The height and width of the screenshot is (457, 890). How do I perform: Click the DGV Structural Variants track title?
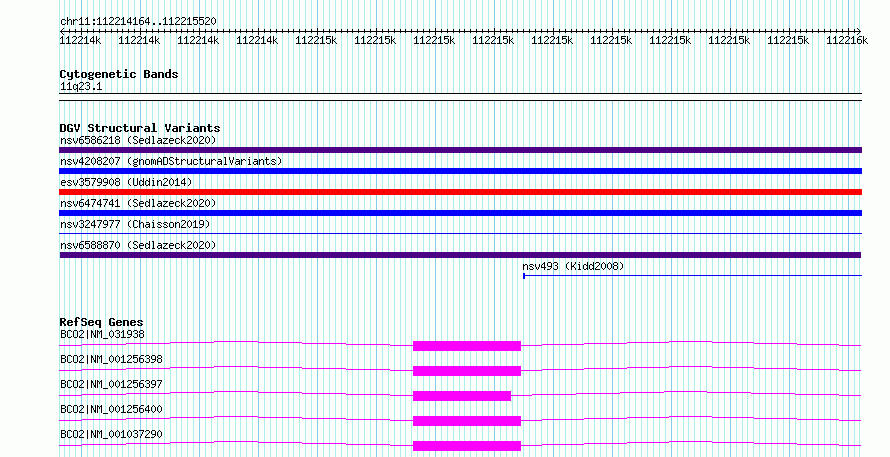click(x=140, y=128)
